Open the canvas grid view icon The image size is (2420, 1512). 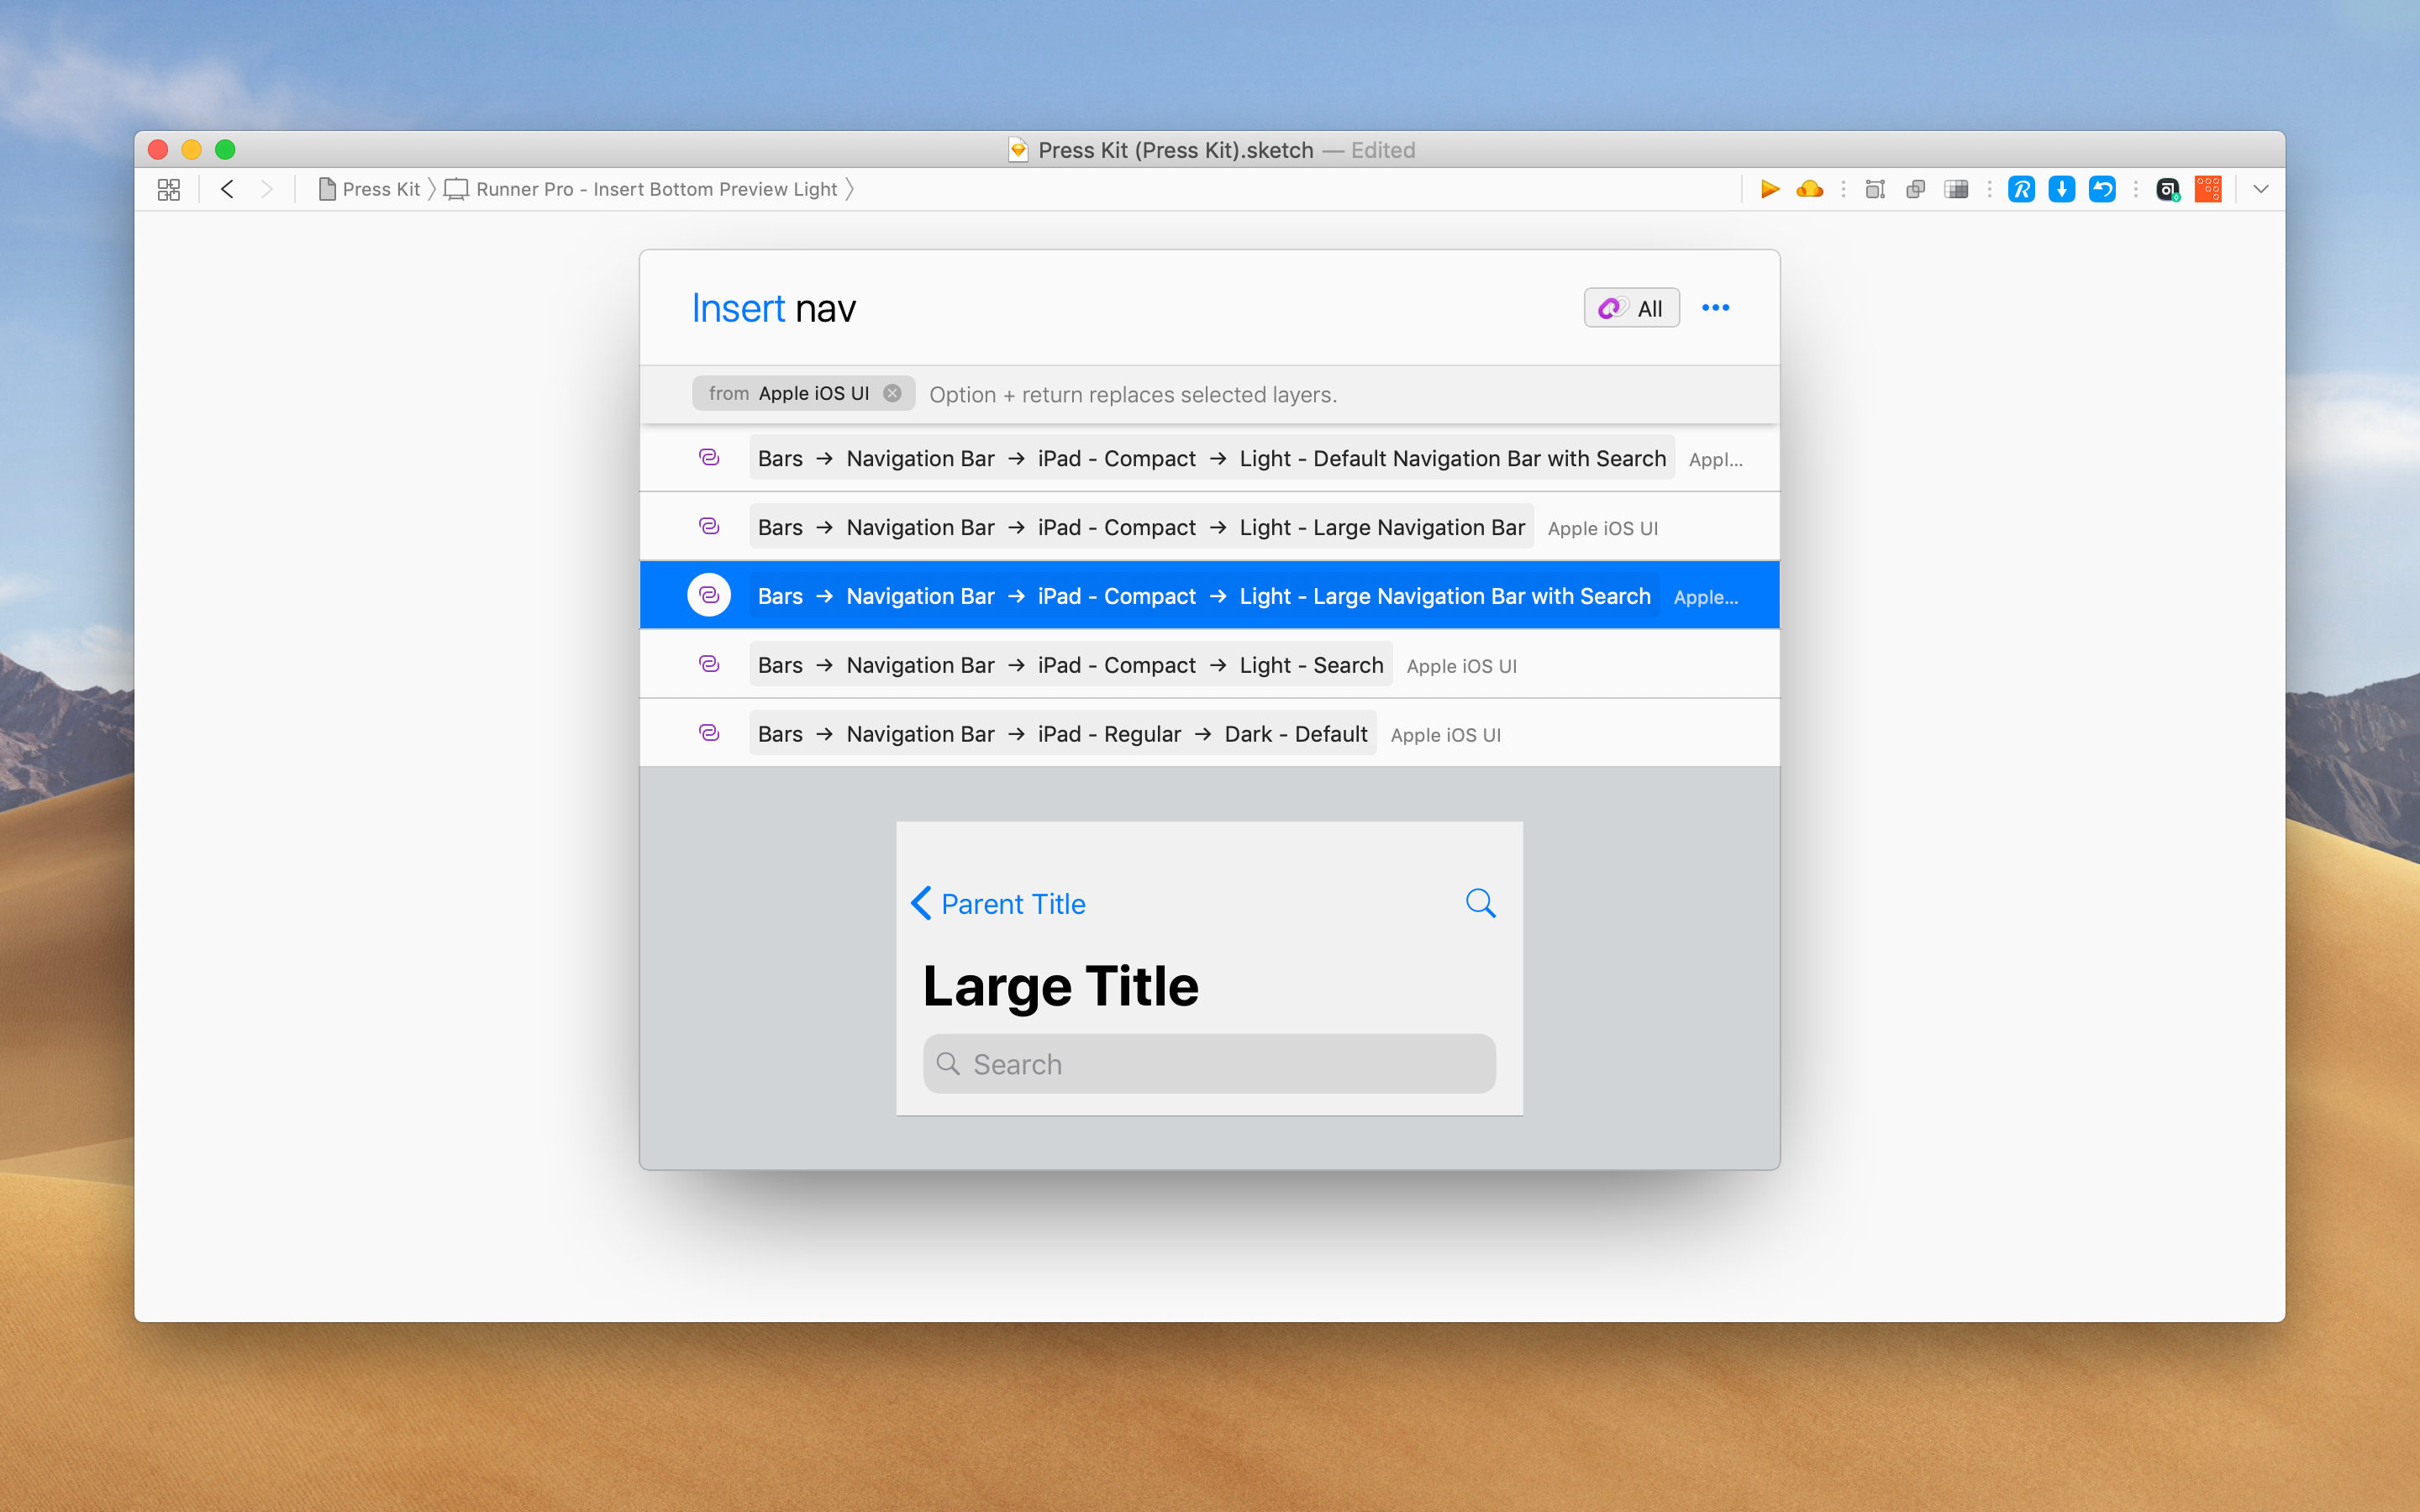169,189
